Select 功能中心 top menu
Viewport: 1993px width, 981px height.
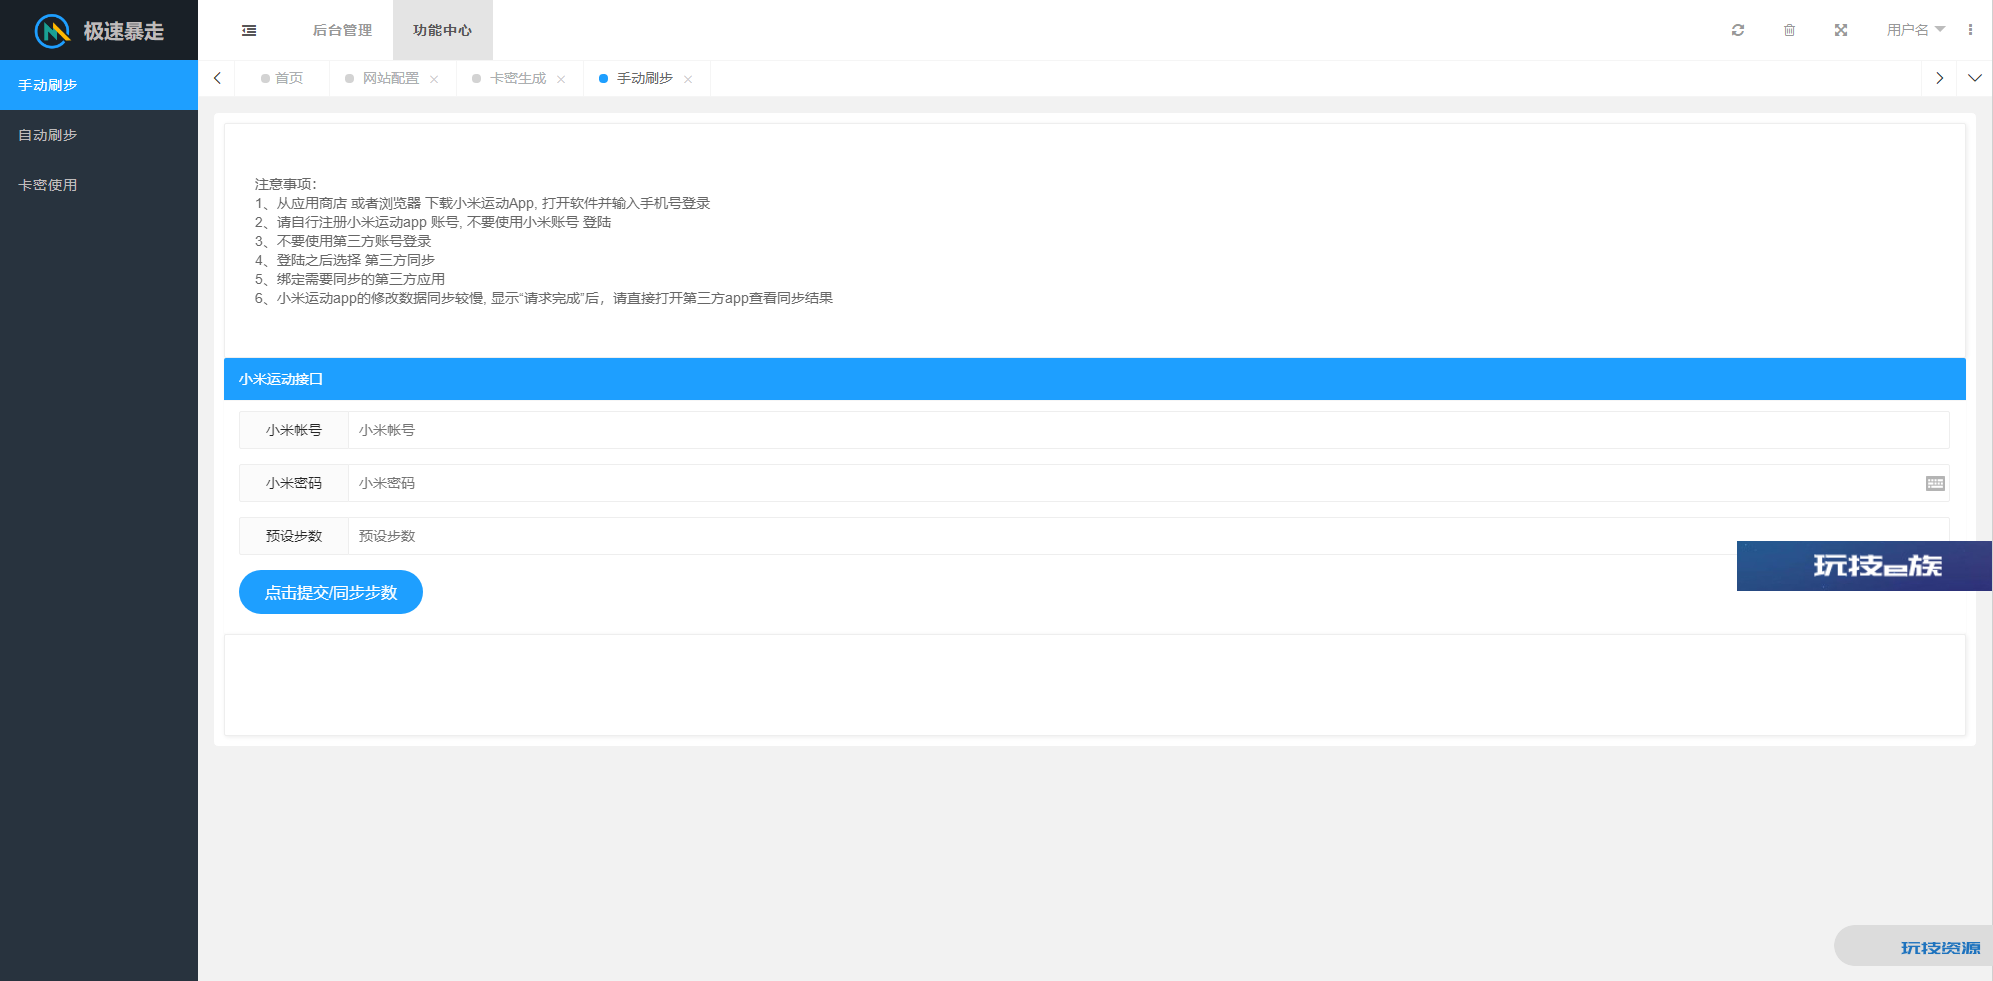pyautogui.click(x=442, y=30)
